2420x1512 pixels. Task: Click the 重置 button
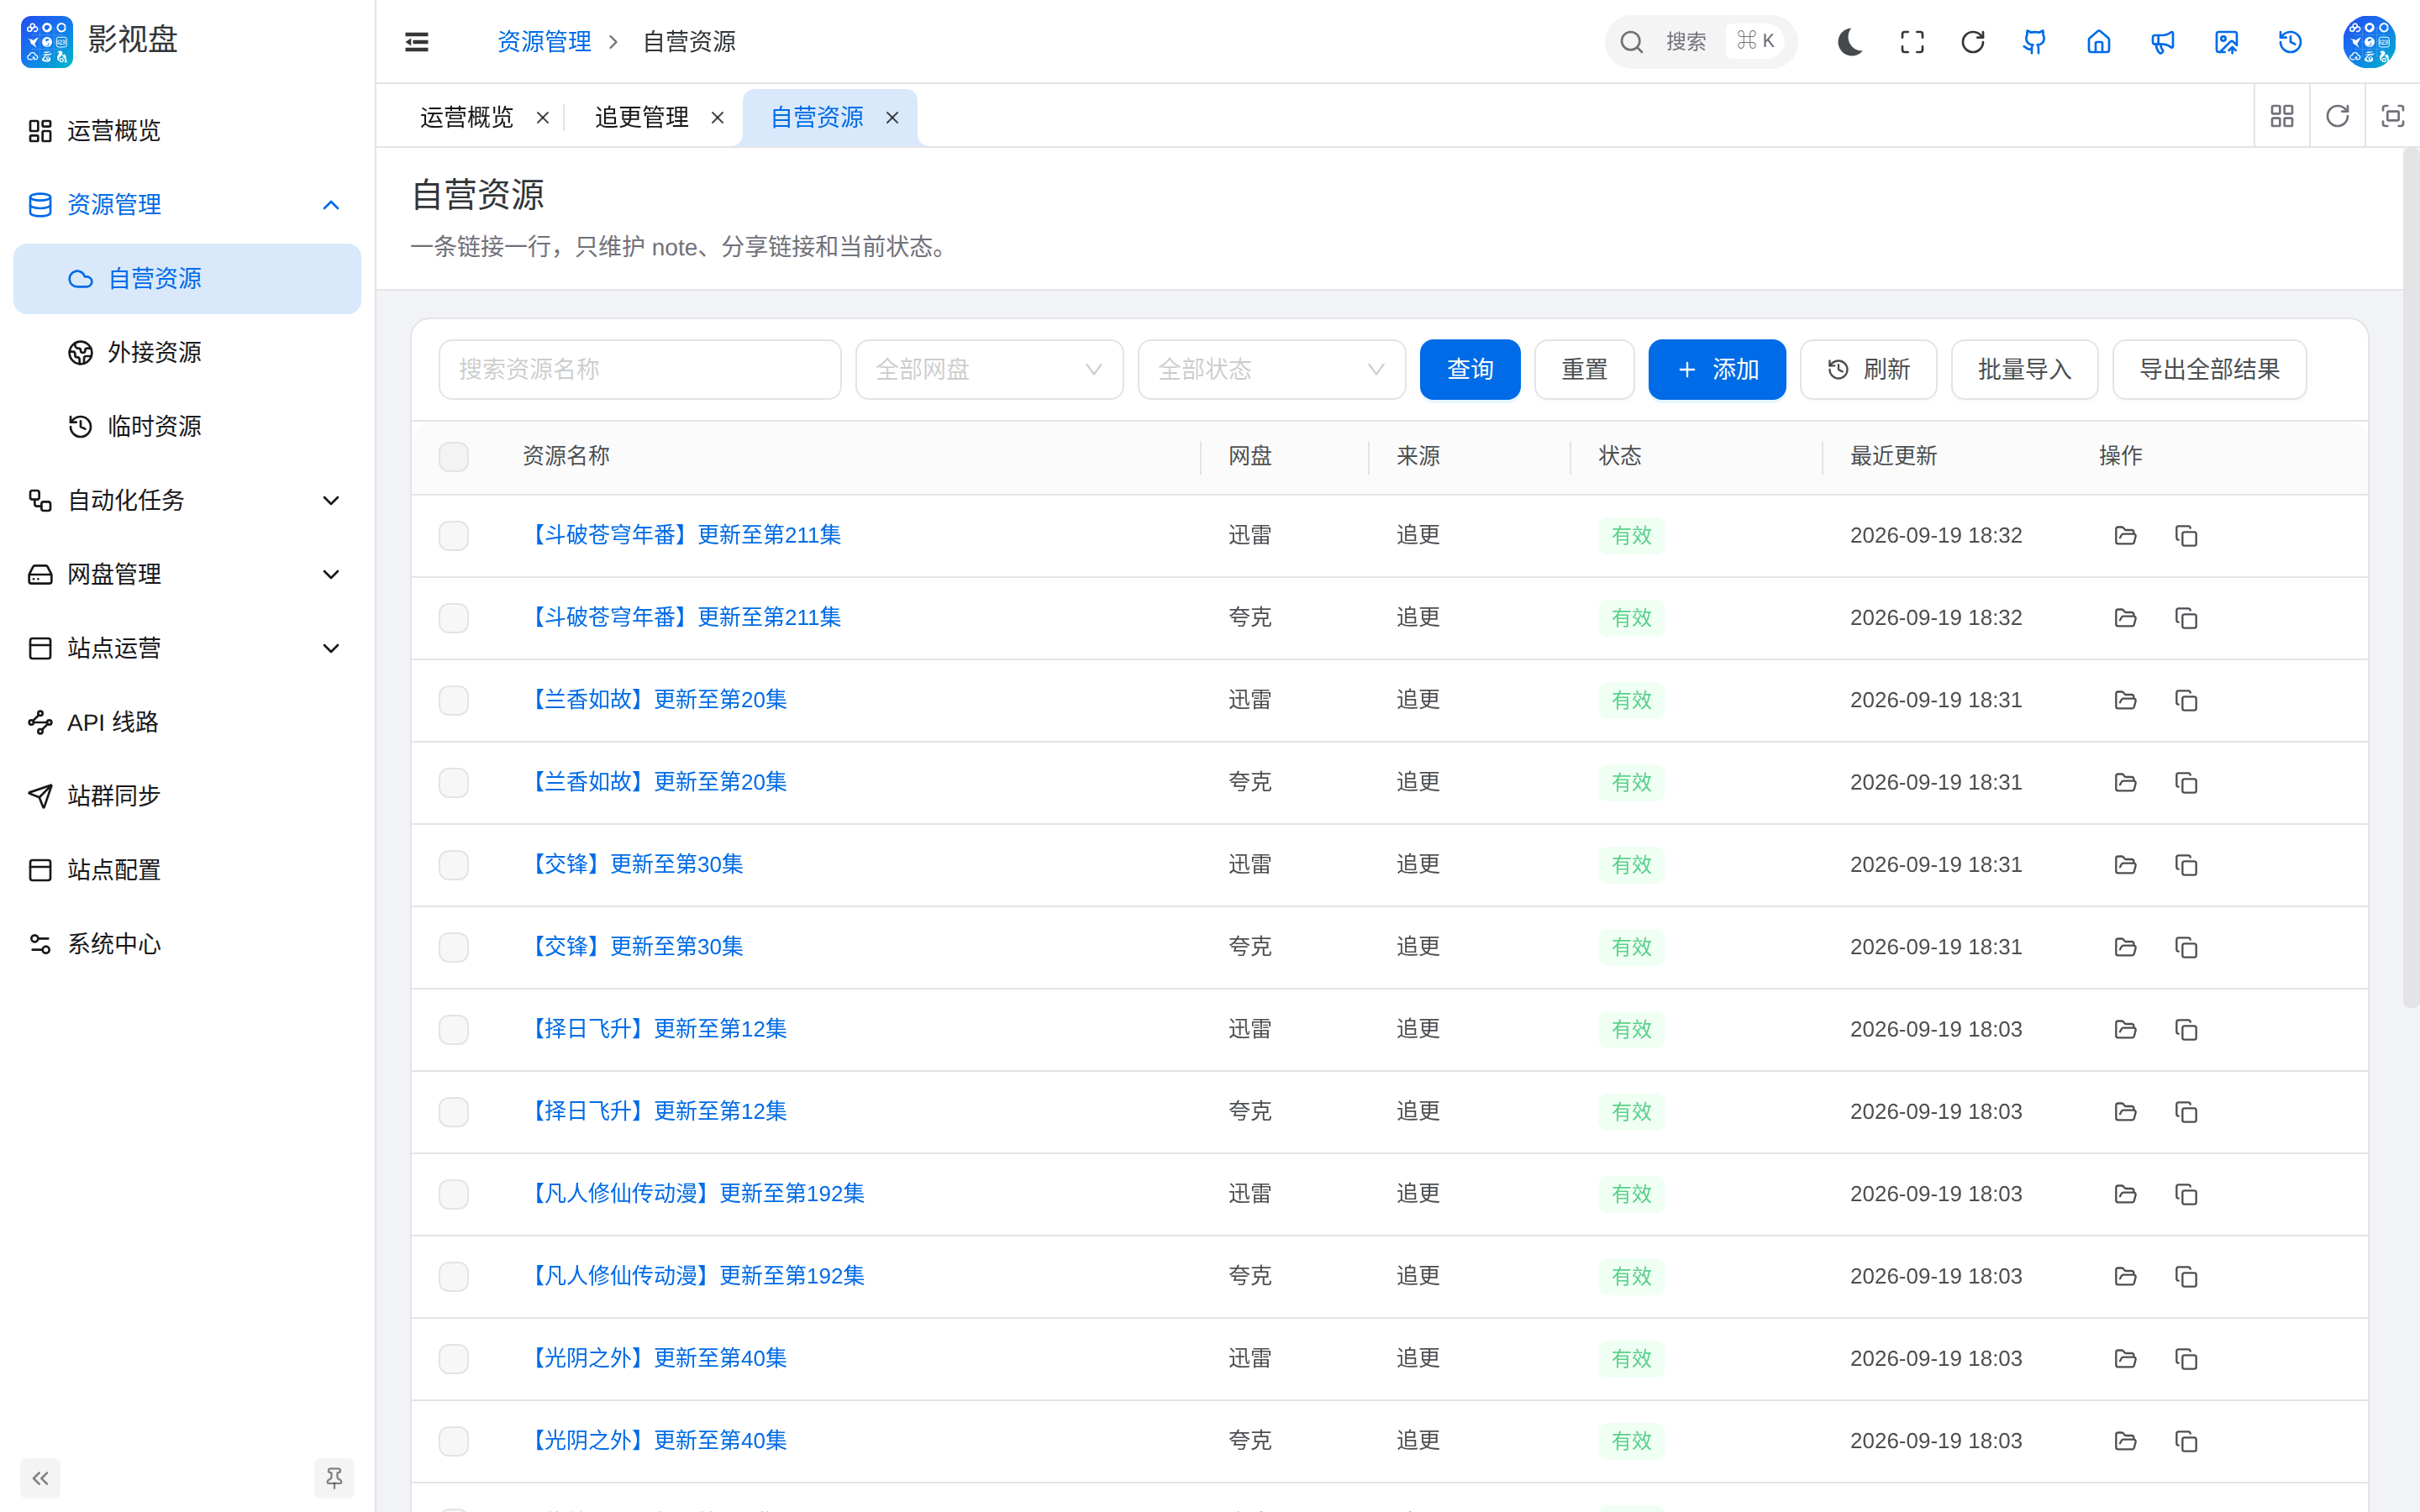coord(1584,370)
